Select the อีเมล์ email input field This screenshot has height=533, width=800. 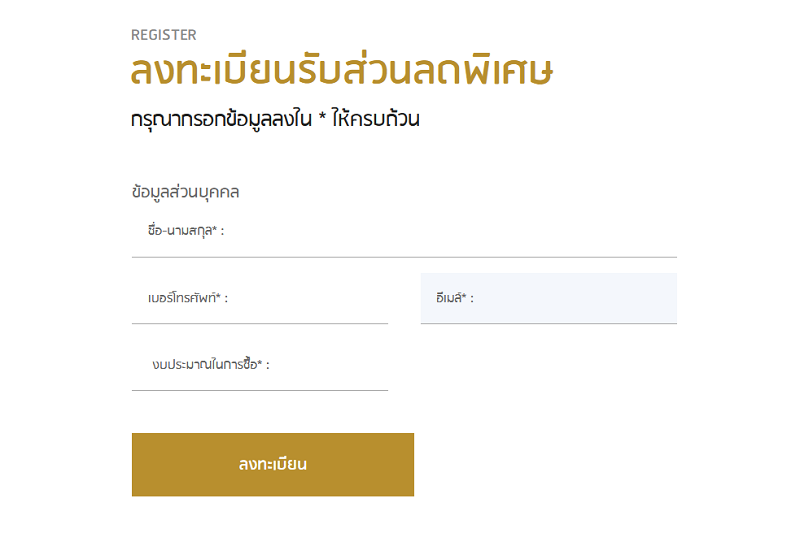click(548, 298)
